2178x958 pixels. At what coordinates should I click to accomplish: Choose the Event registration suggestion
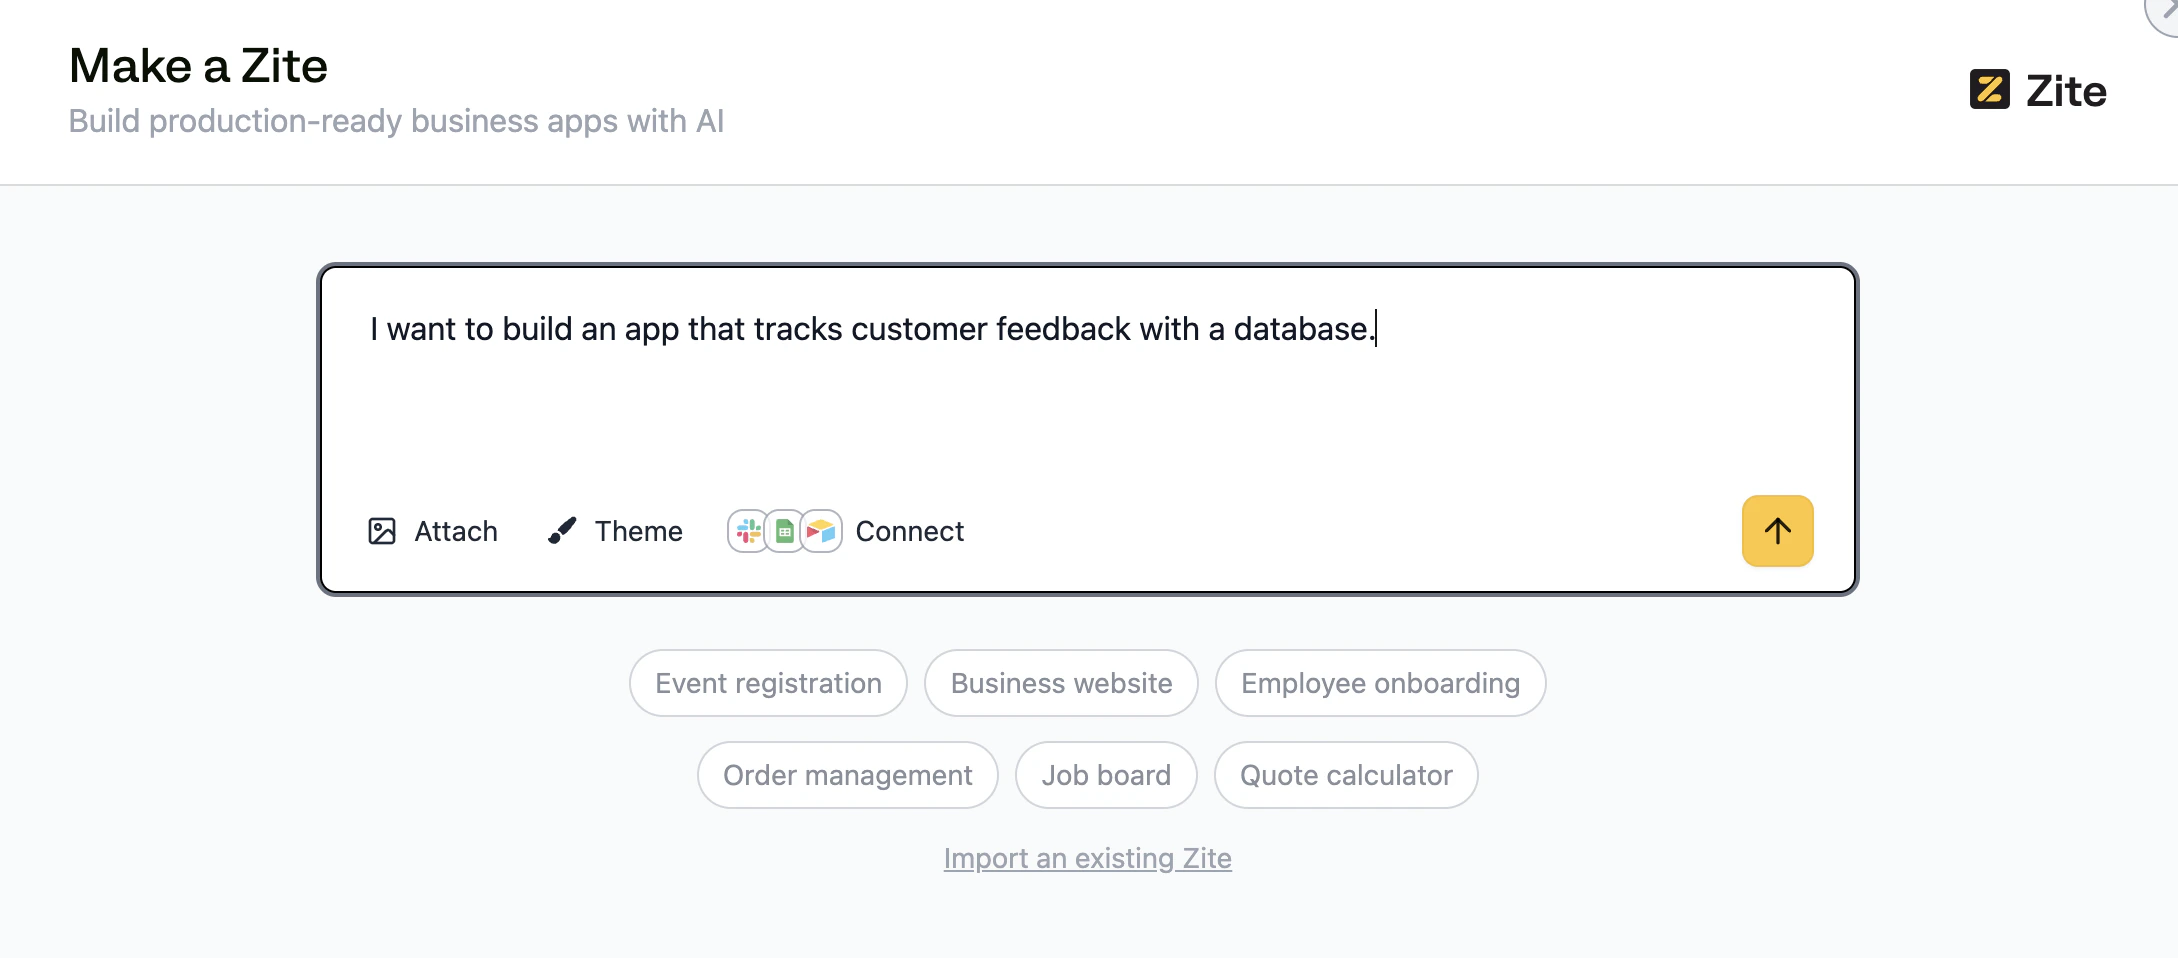pos(768,683)
